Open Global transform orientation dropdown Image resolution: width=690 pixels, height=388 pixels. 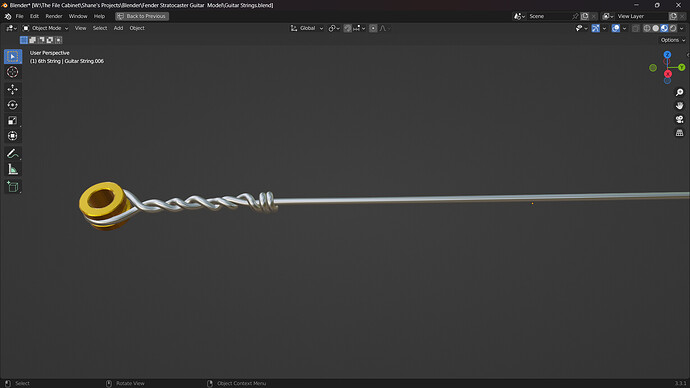[307, 28]
